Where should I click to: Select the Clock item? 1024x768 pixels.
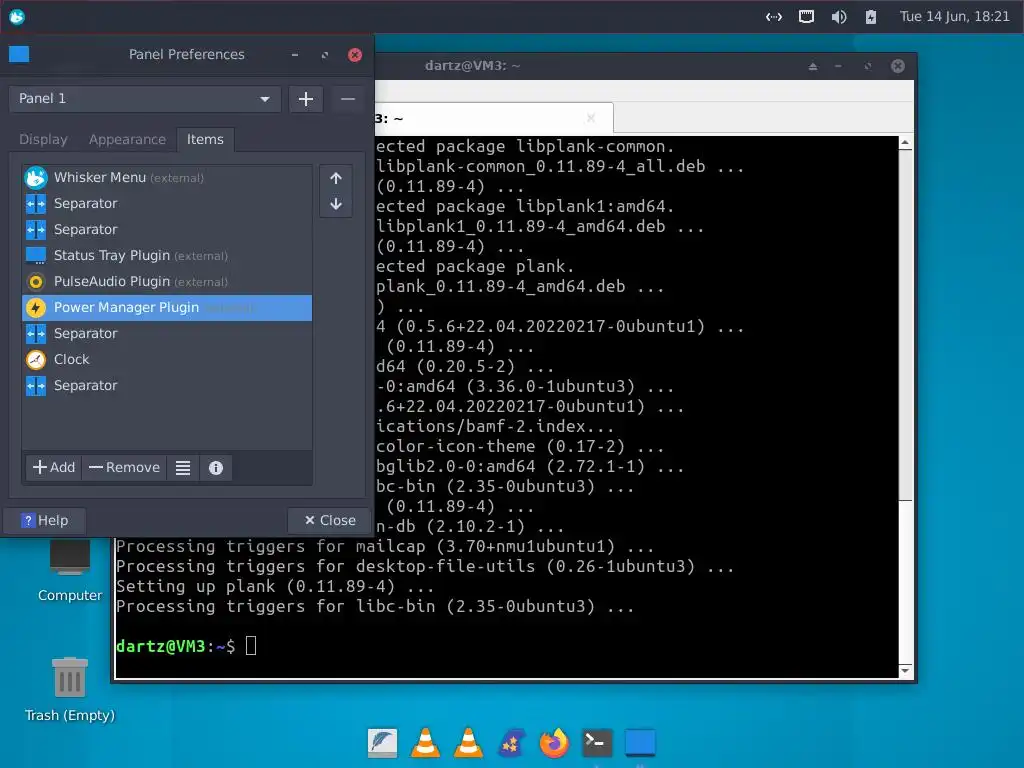[167, 359]
